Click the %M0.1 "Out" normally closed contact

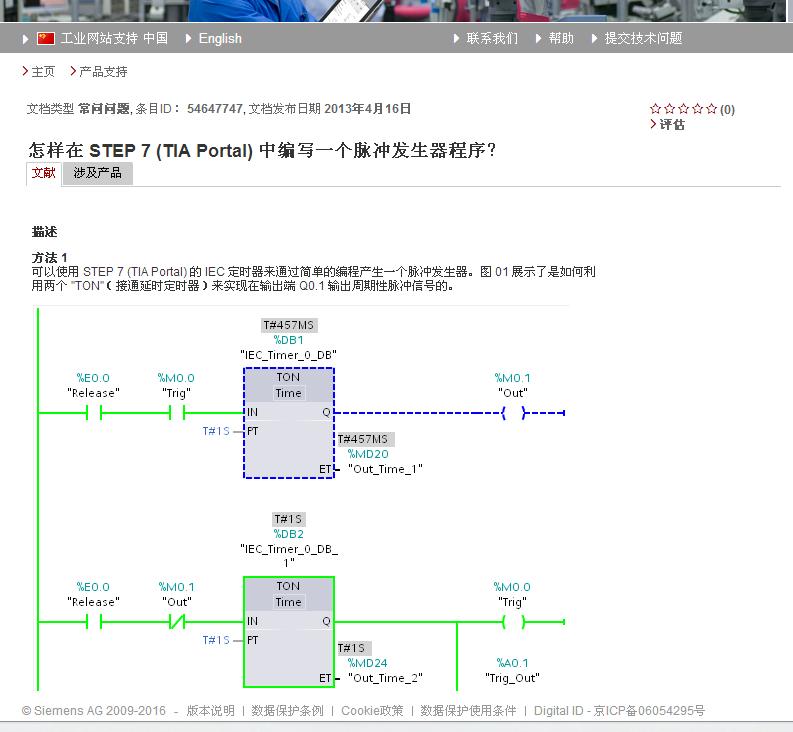click(x=177, y=622)
